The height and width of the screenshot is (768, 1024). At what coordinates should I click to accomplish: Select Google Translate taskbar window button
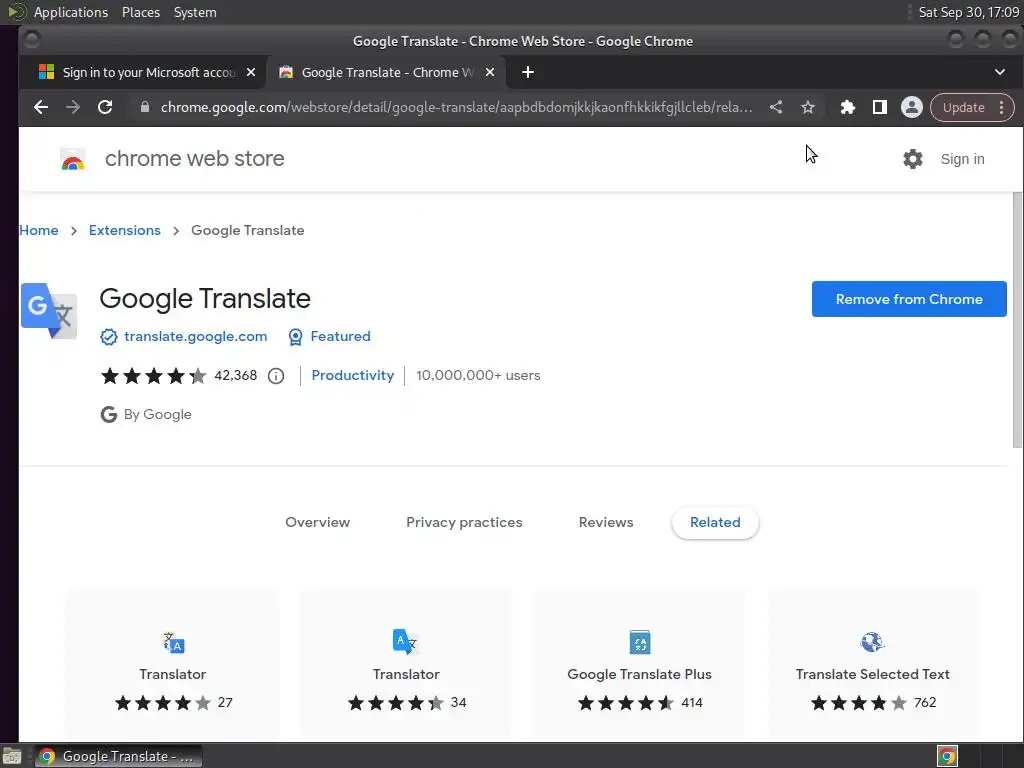click(118, 756)
